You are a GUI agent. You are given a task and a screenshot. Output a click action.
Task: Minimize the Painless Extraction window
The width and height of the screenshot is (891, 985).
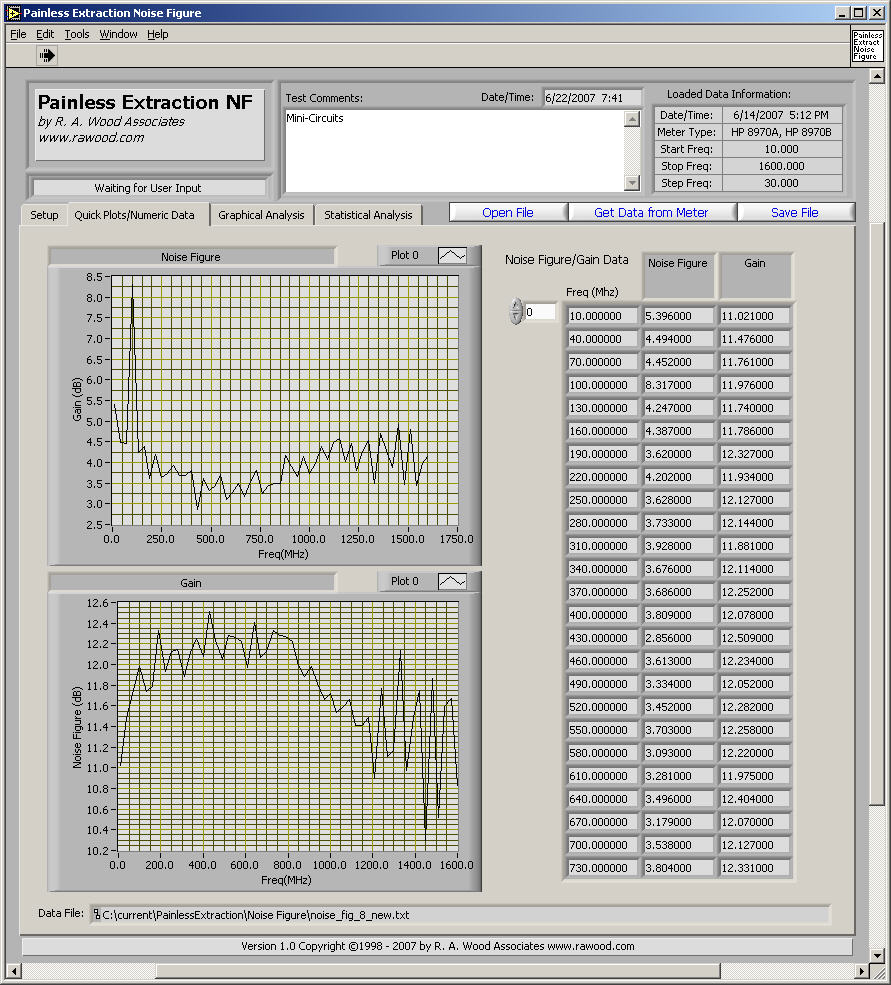point(843,13)
